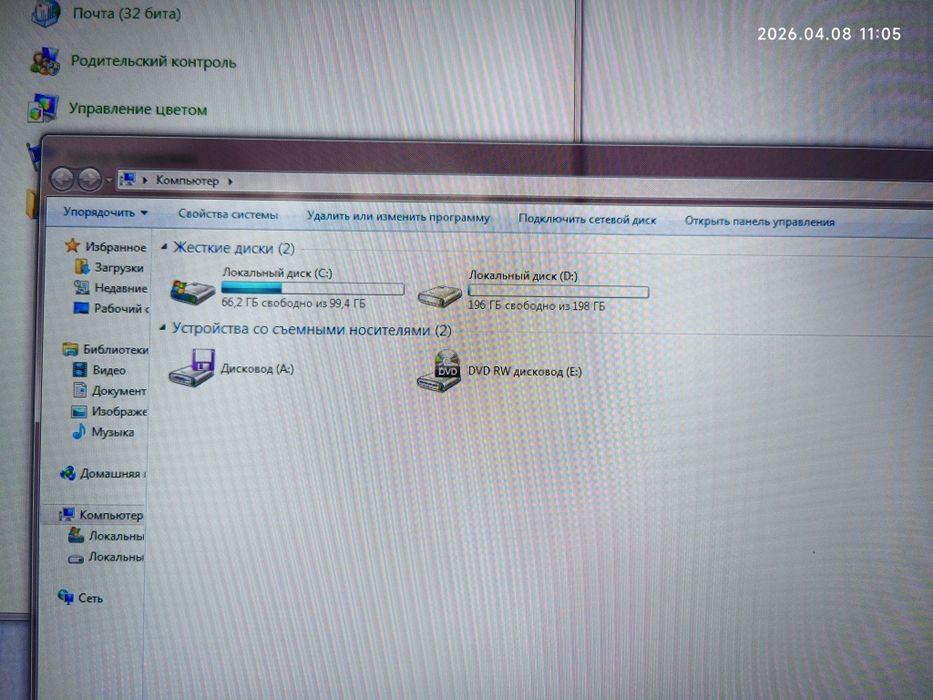
Task: Select the Local Disk (C:) drive icon
Action: (192, 292)
